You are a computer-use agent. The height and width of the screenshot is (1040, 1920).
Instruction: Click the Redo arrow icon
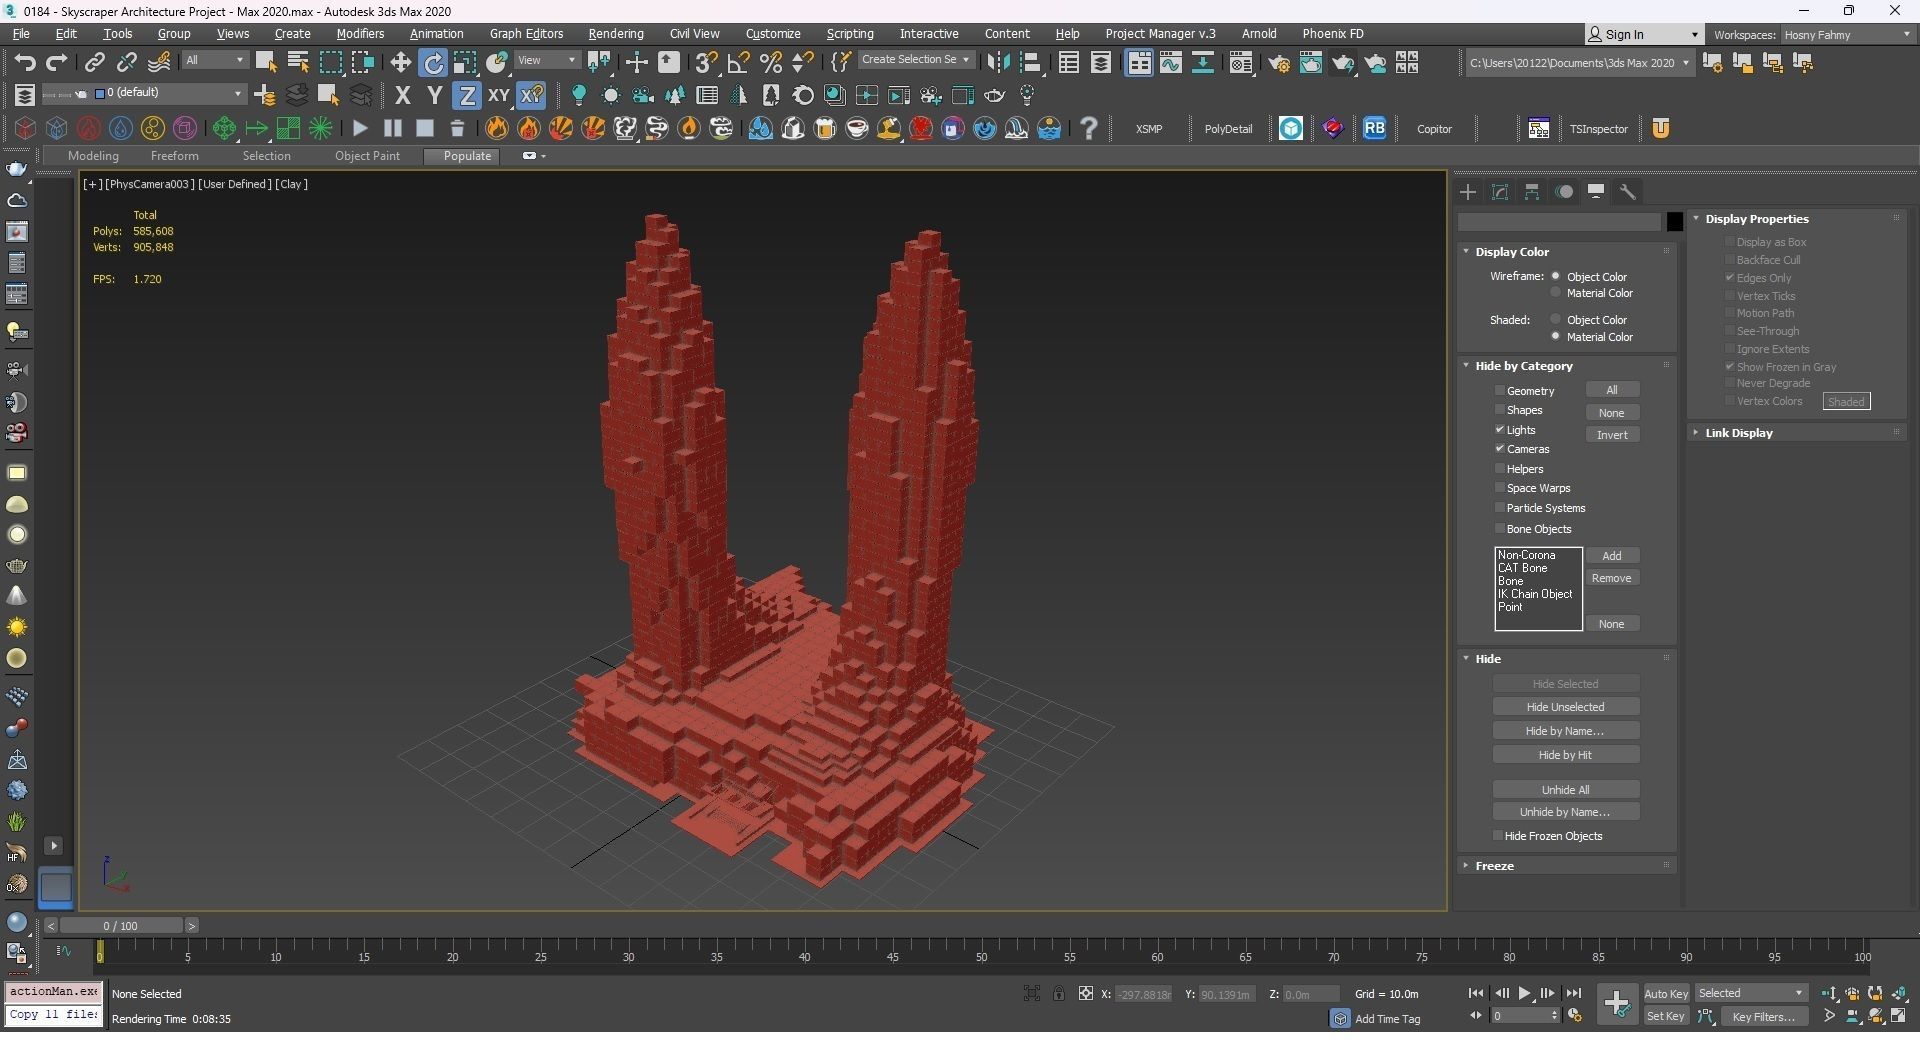click(x=56, y=63)
